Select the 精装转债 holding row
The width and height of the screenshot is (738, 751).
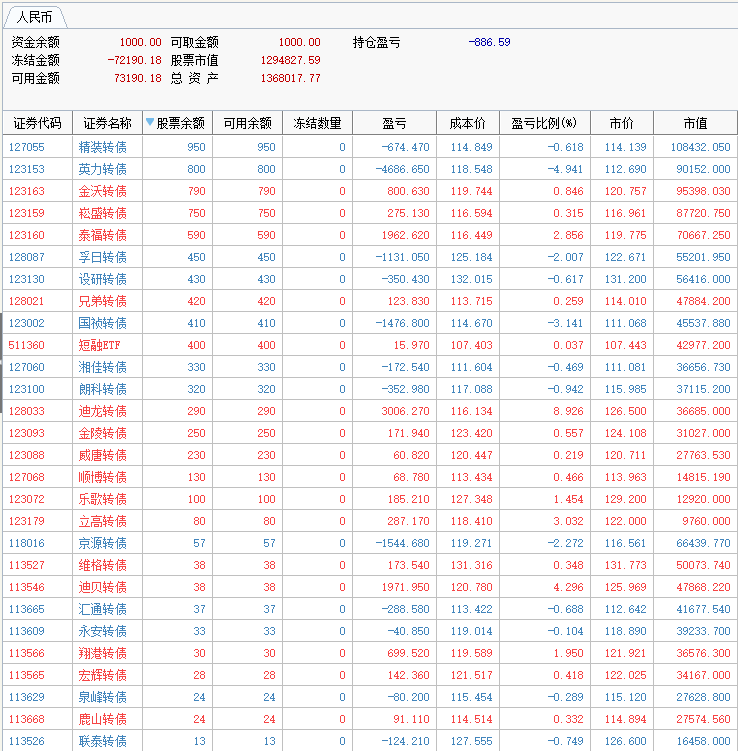pyautogui.click(x=102, y=147)
